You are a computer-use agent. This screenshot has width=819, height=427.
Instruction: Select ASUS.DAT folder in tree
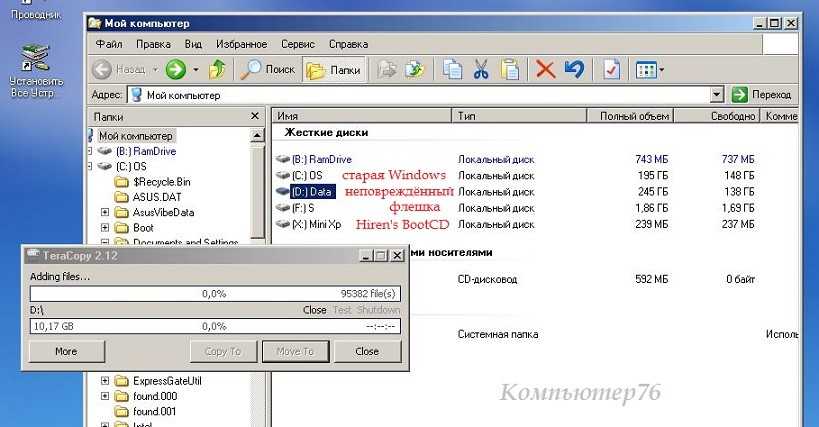click(157, 197)
